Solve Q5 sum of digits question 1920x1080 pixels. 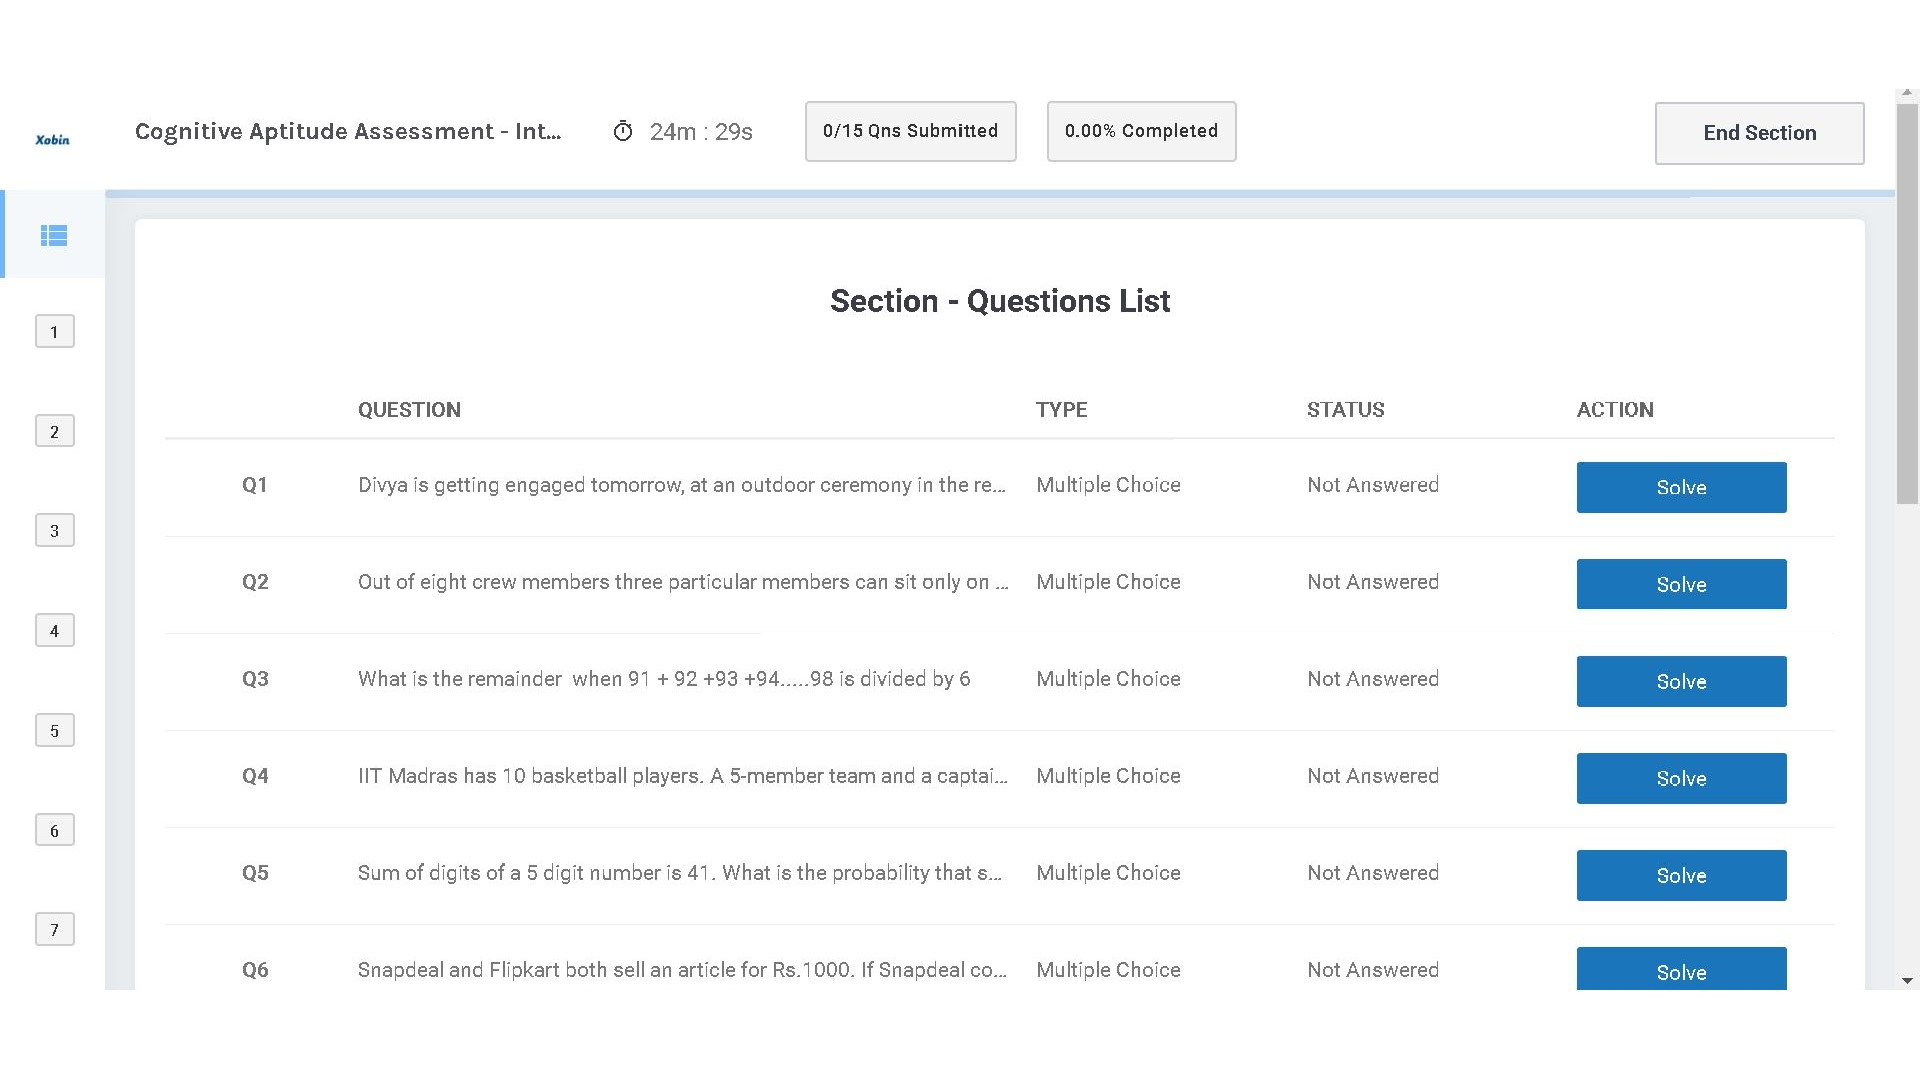(x=1682, y=875)
